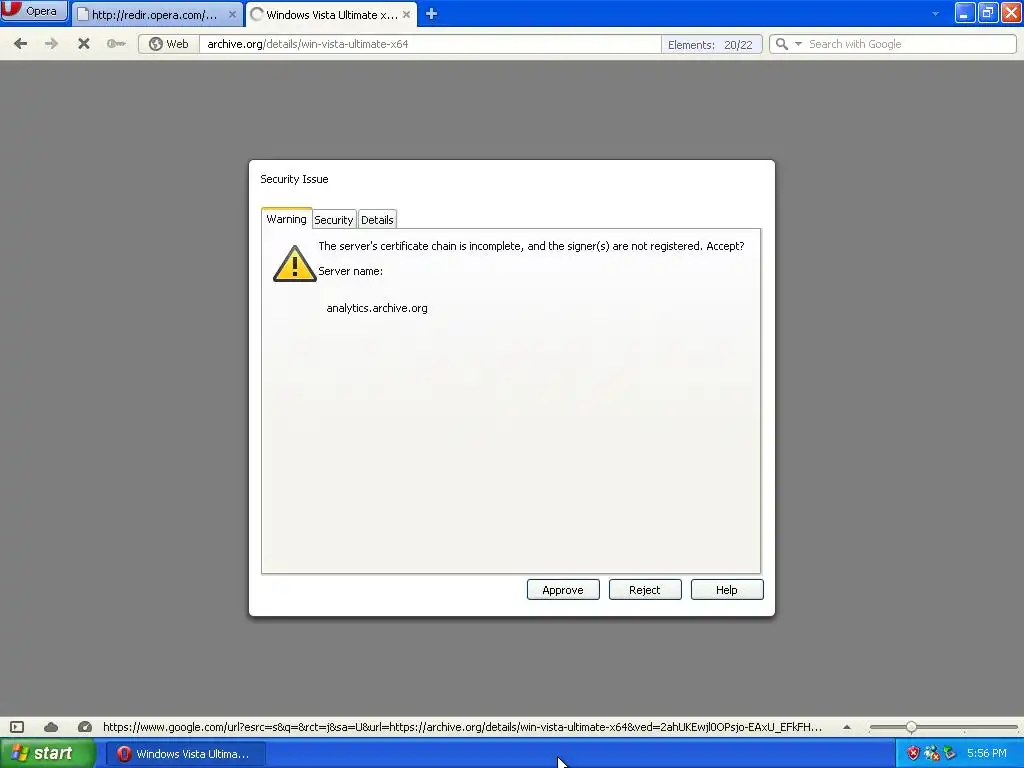Viewport: 1024px width, 768px height.
Task: Expand the zoom options arrow in status bar
Action: point(847,727)
